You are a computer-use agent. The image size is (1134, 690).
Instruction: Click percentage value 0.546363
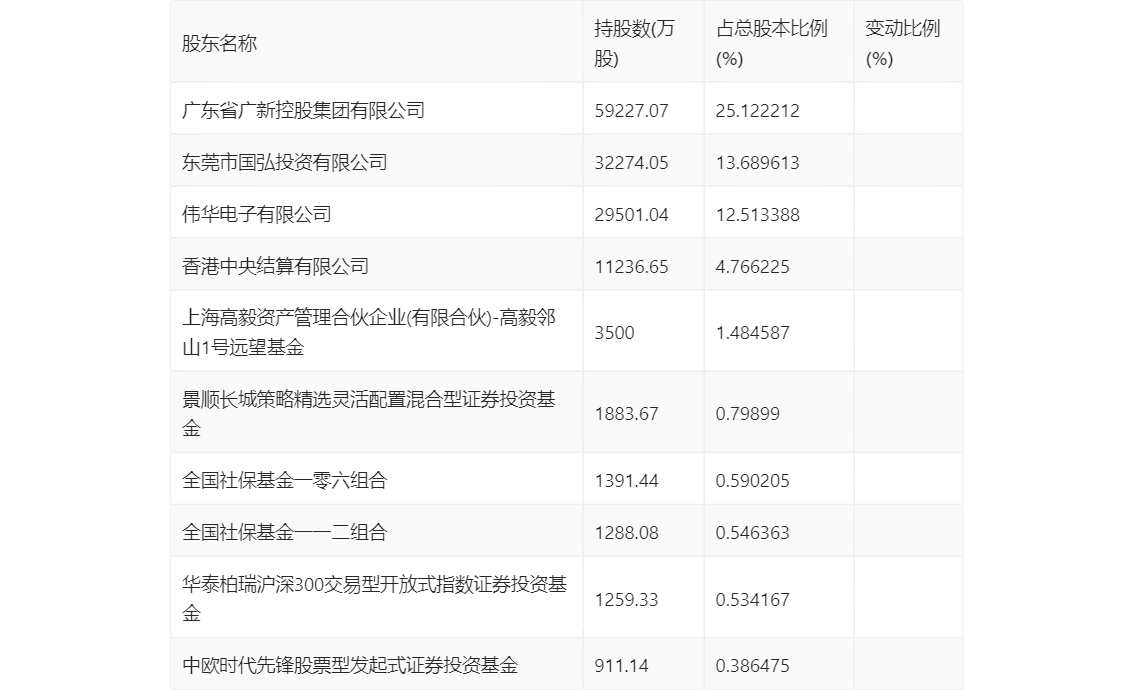click(x=752, y=533)
